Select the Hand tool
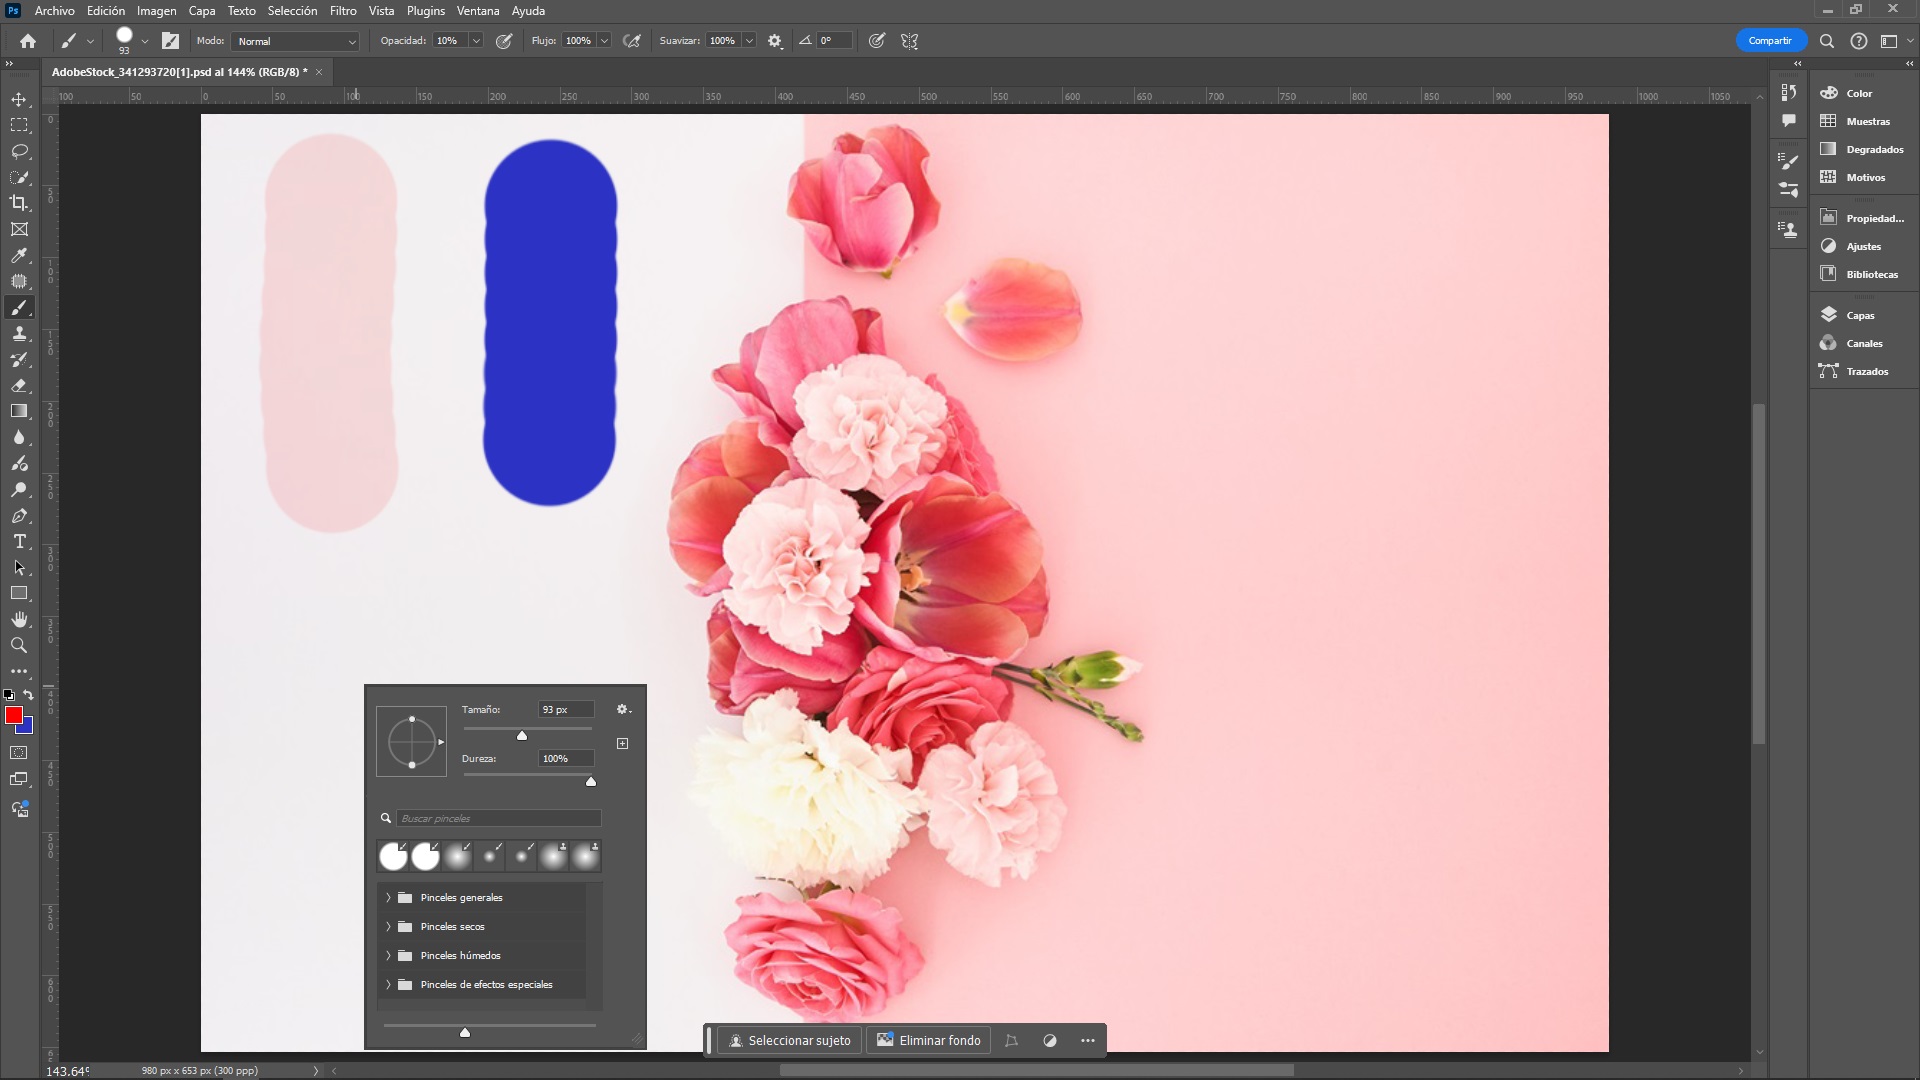Image resolution: width=1920 pixels, height=1080 pixels. [x=19, y=620]
